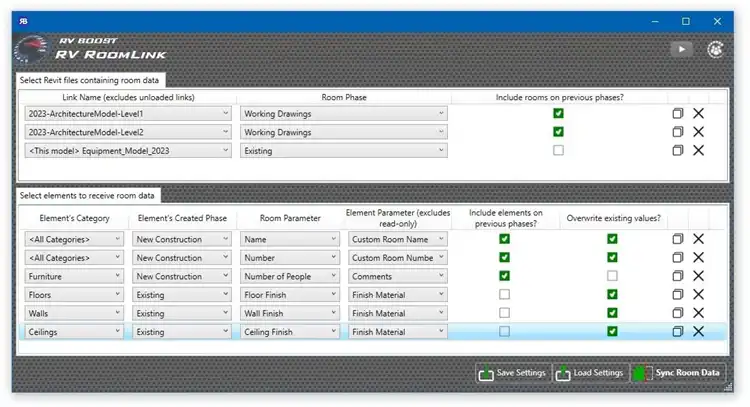Click the Element's Created Phase column header

(x=182, y=218)
